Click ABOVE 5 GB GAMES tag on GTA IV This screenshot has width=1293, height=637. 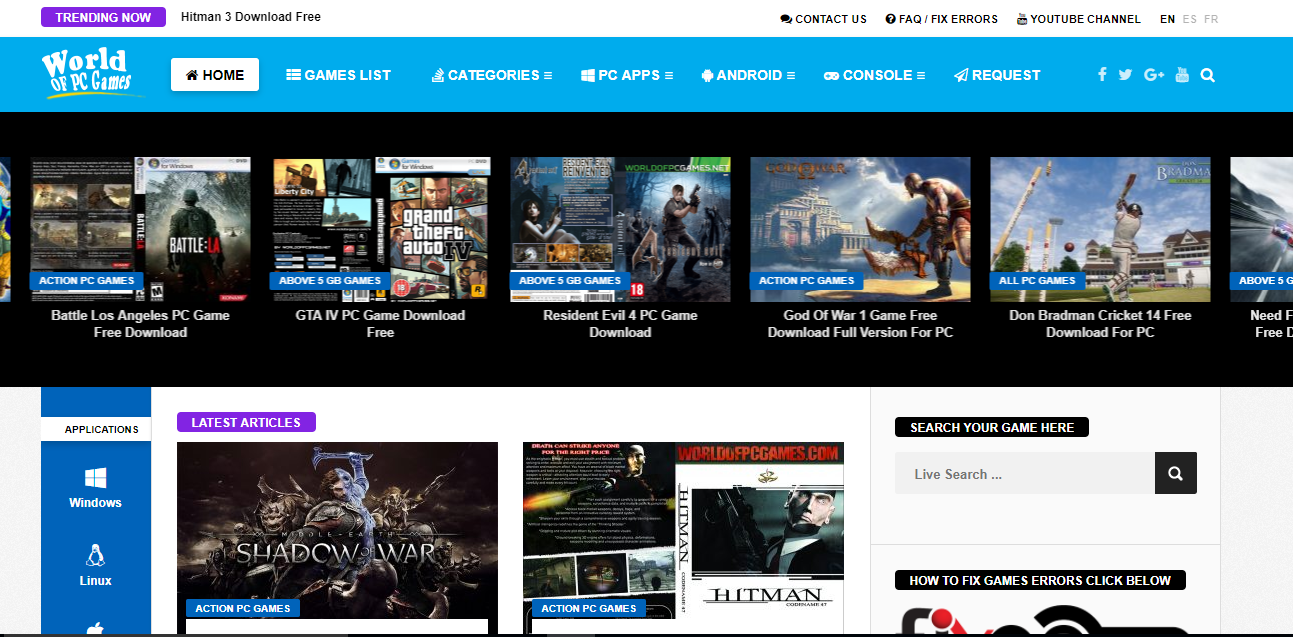click(330, 281)
